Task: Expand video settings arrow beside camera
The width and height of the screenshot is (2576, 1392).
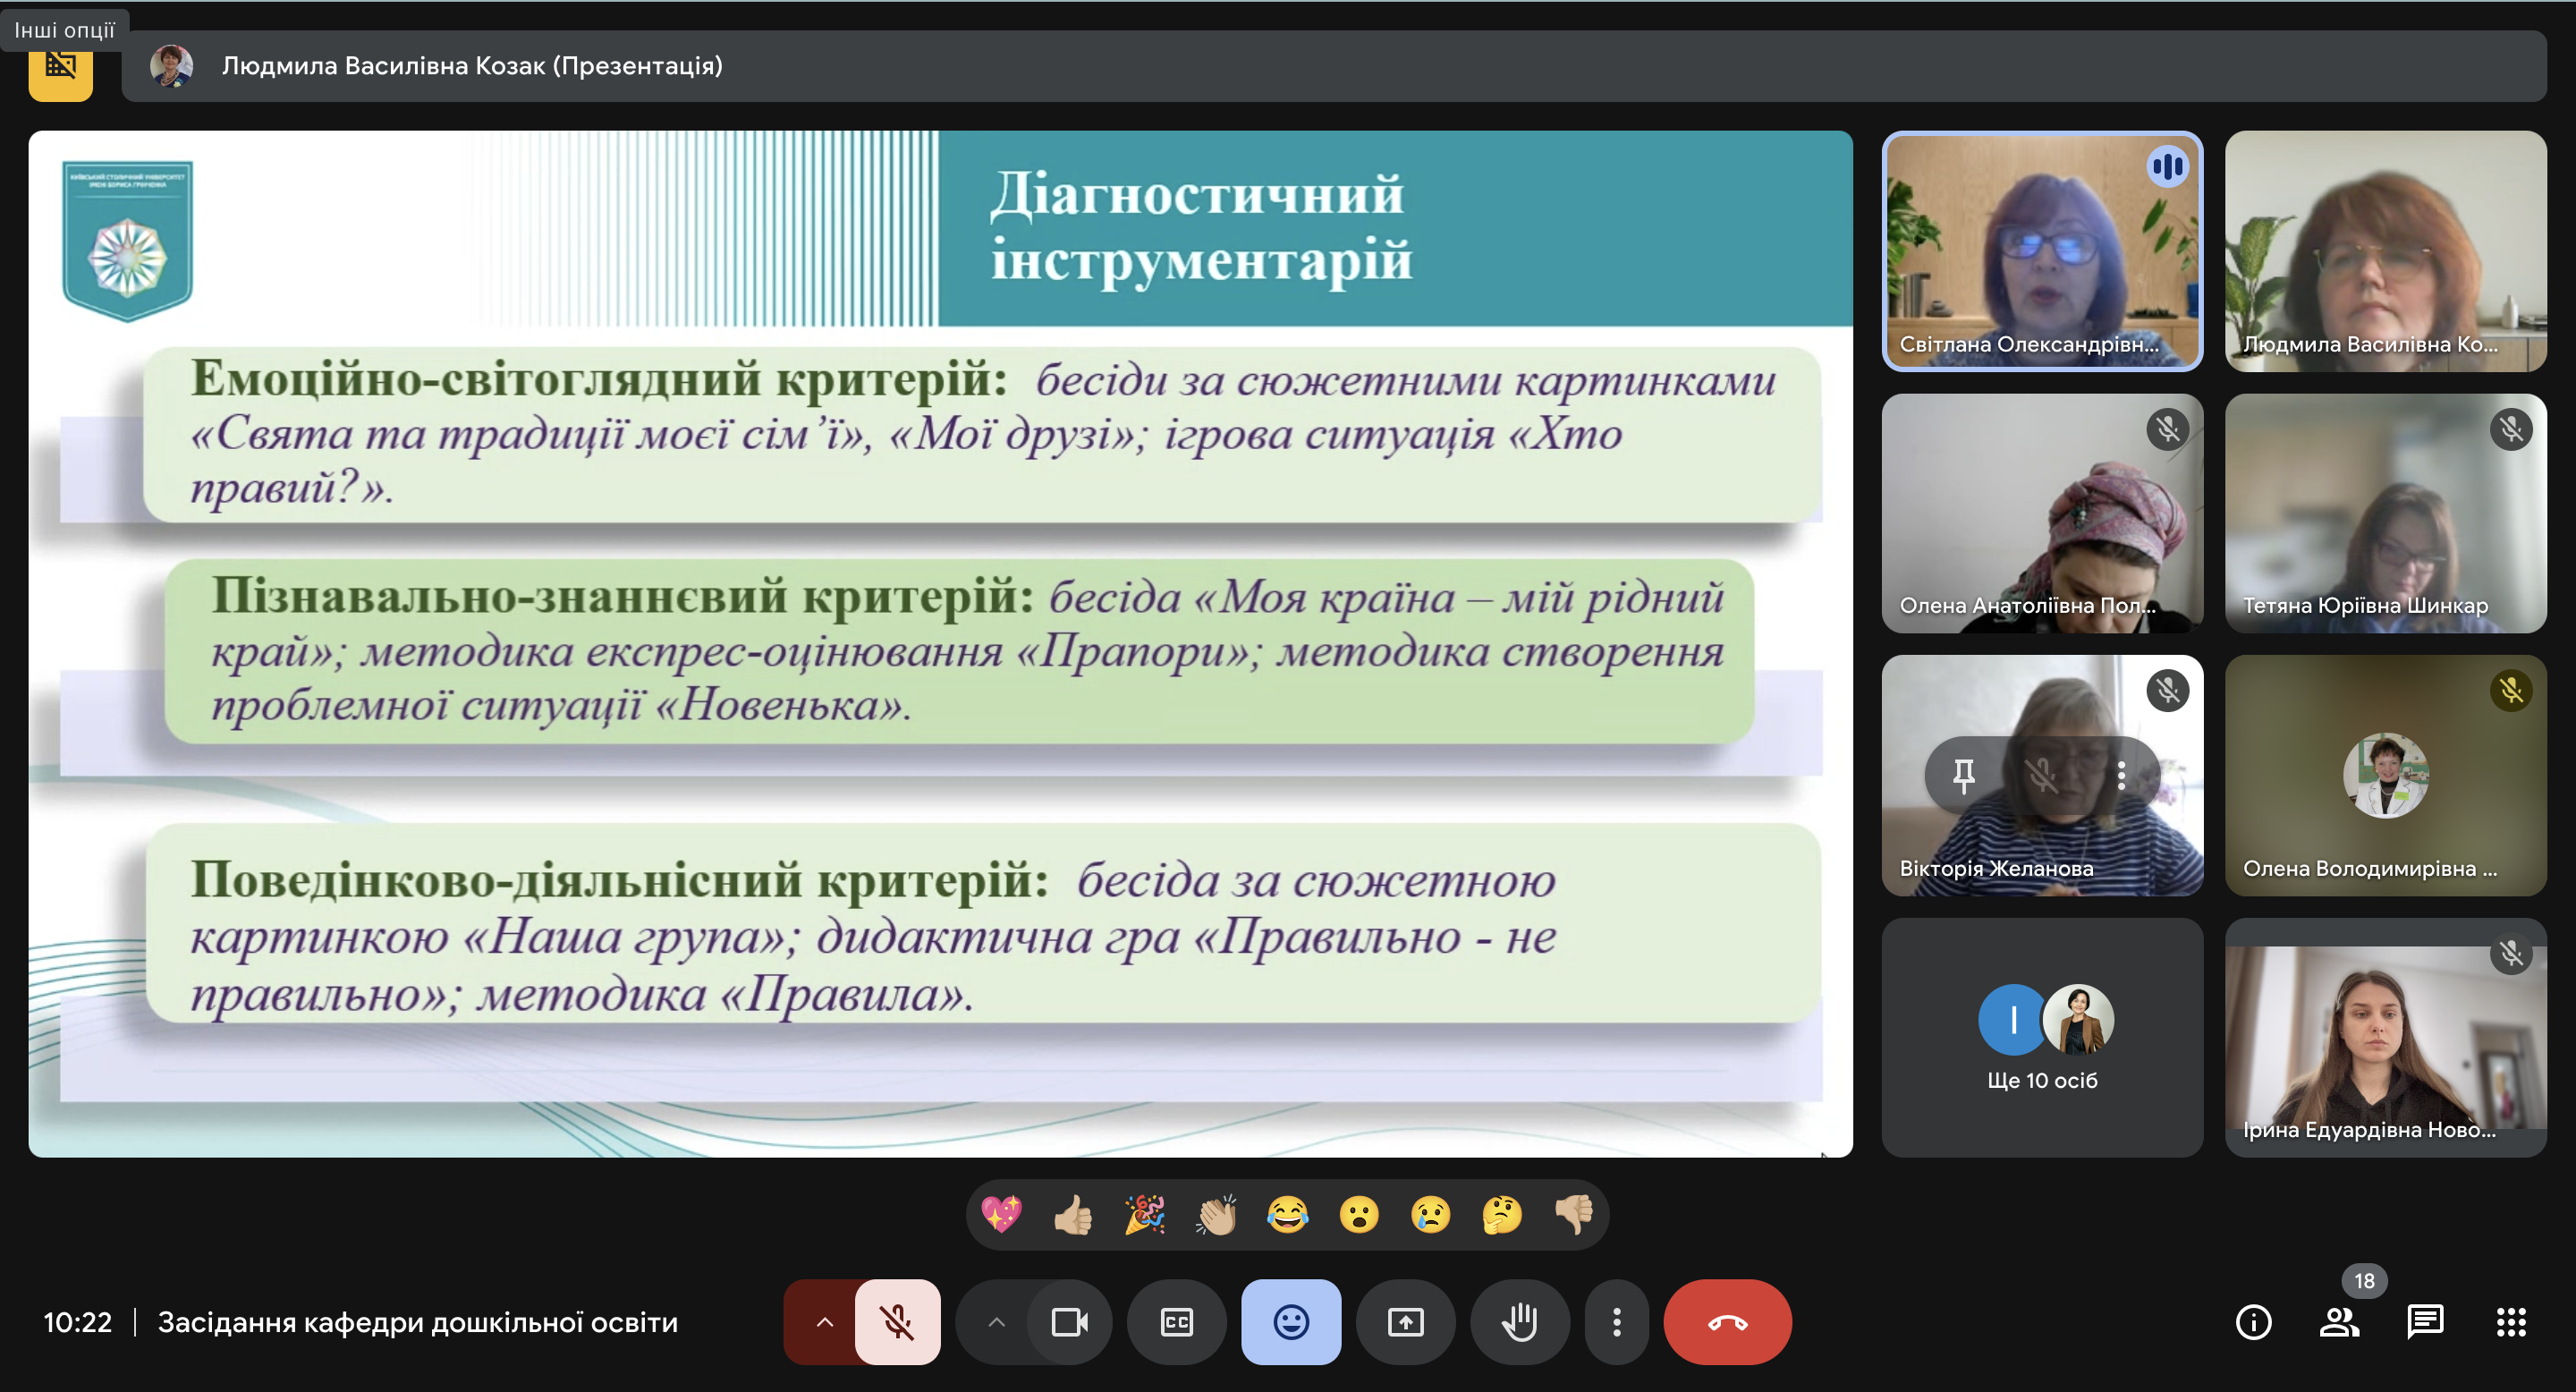Action: pos(996,1322)
